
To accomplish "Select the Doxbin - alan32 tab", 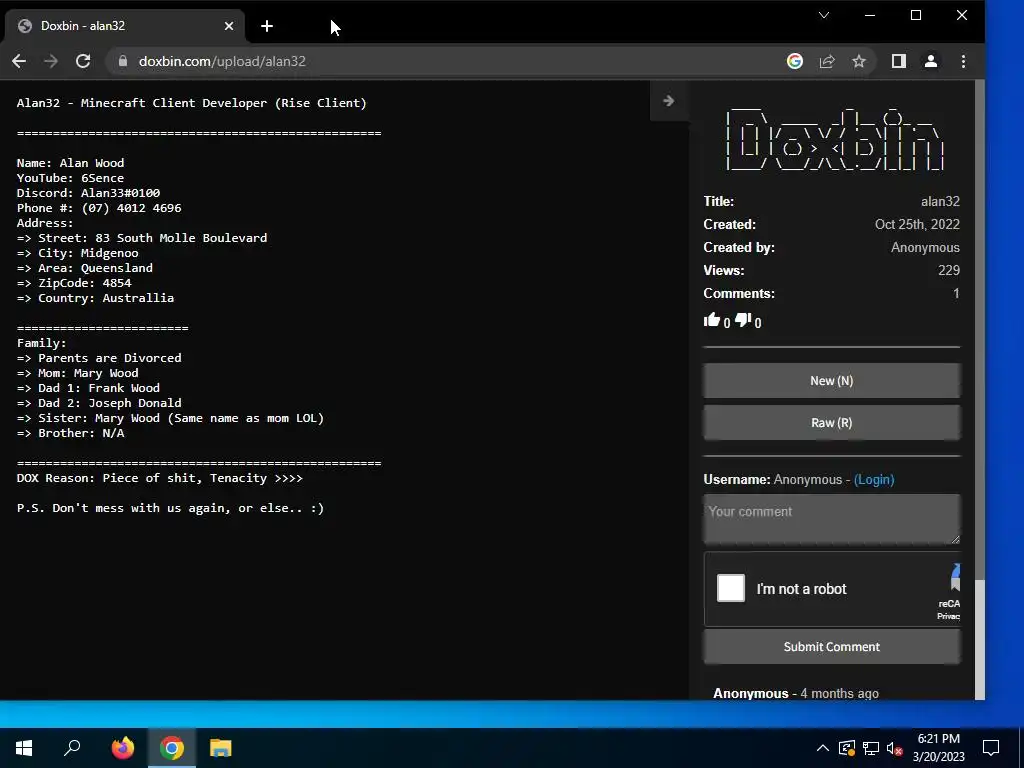I will point(124,26).
